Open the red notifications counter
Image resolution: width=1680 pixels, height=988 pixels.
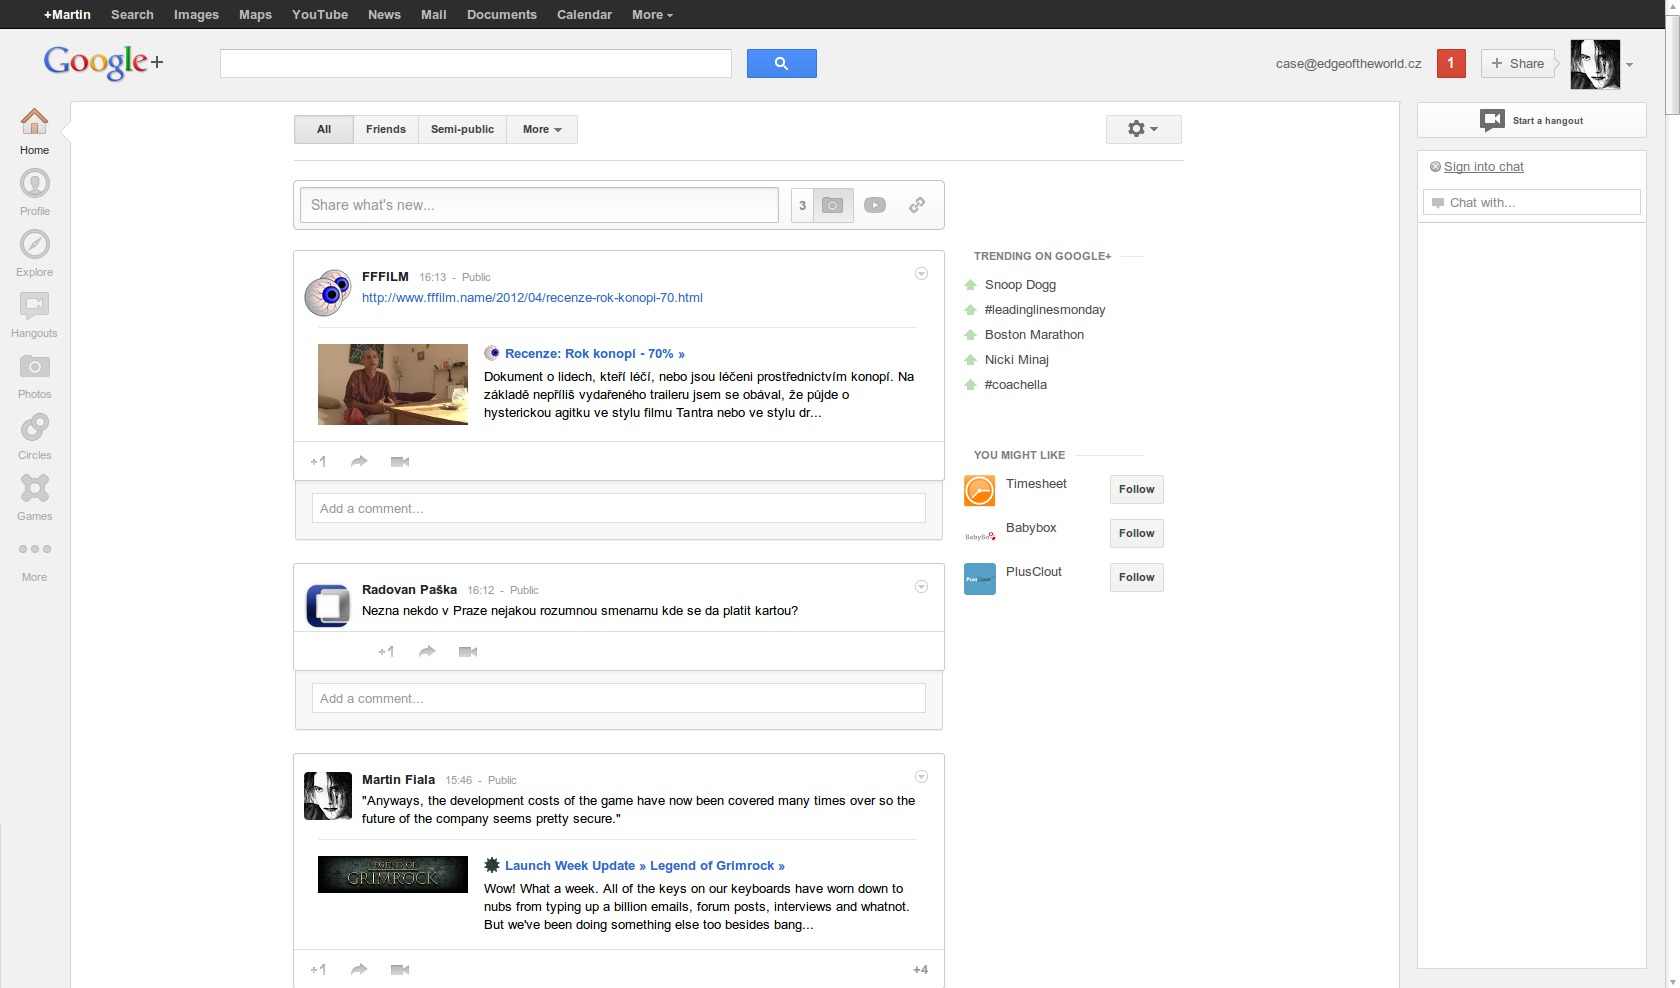point(1451,63)
